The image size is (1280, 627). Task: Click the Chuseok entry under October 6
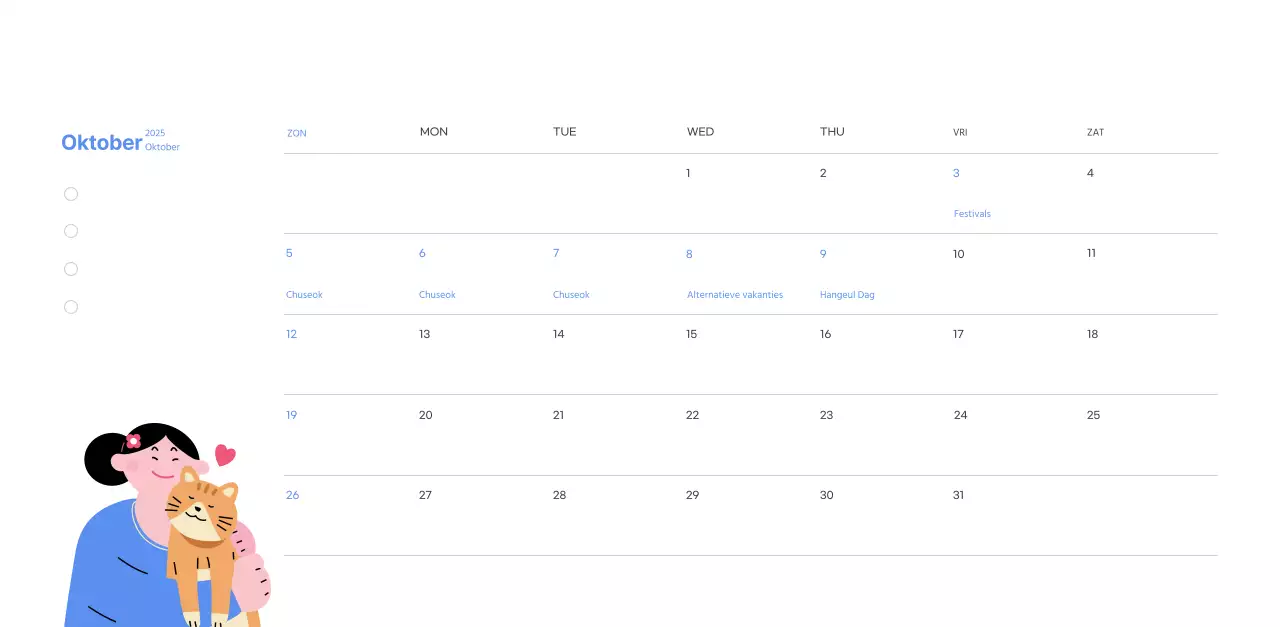pyautogui.click(x=437, y=294)
